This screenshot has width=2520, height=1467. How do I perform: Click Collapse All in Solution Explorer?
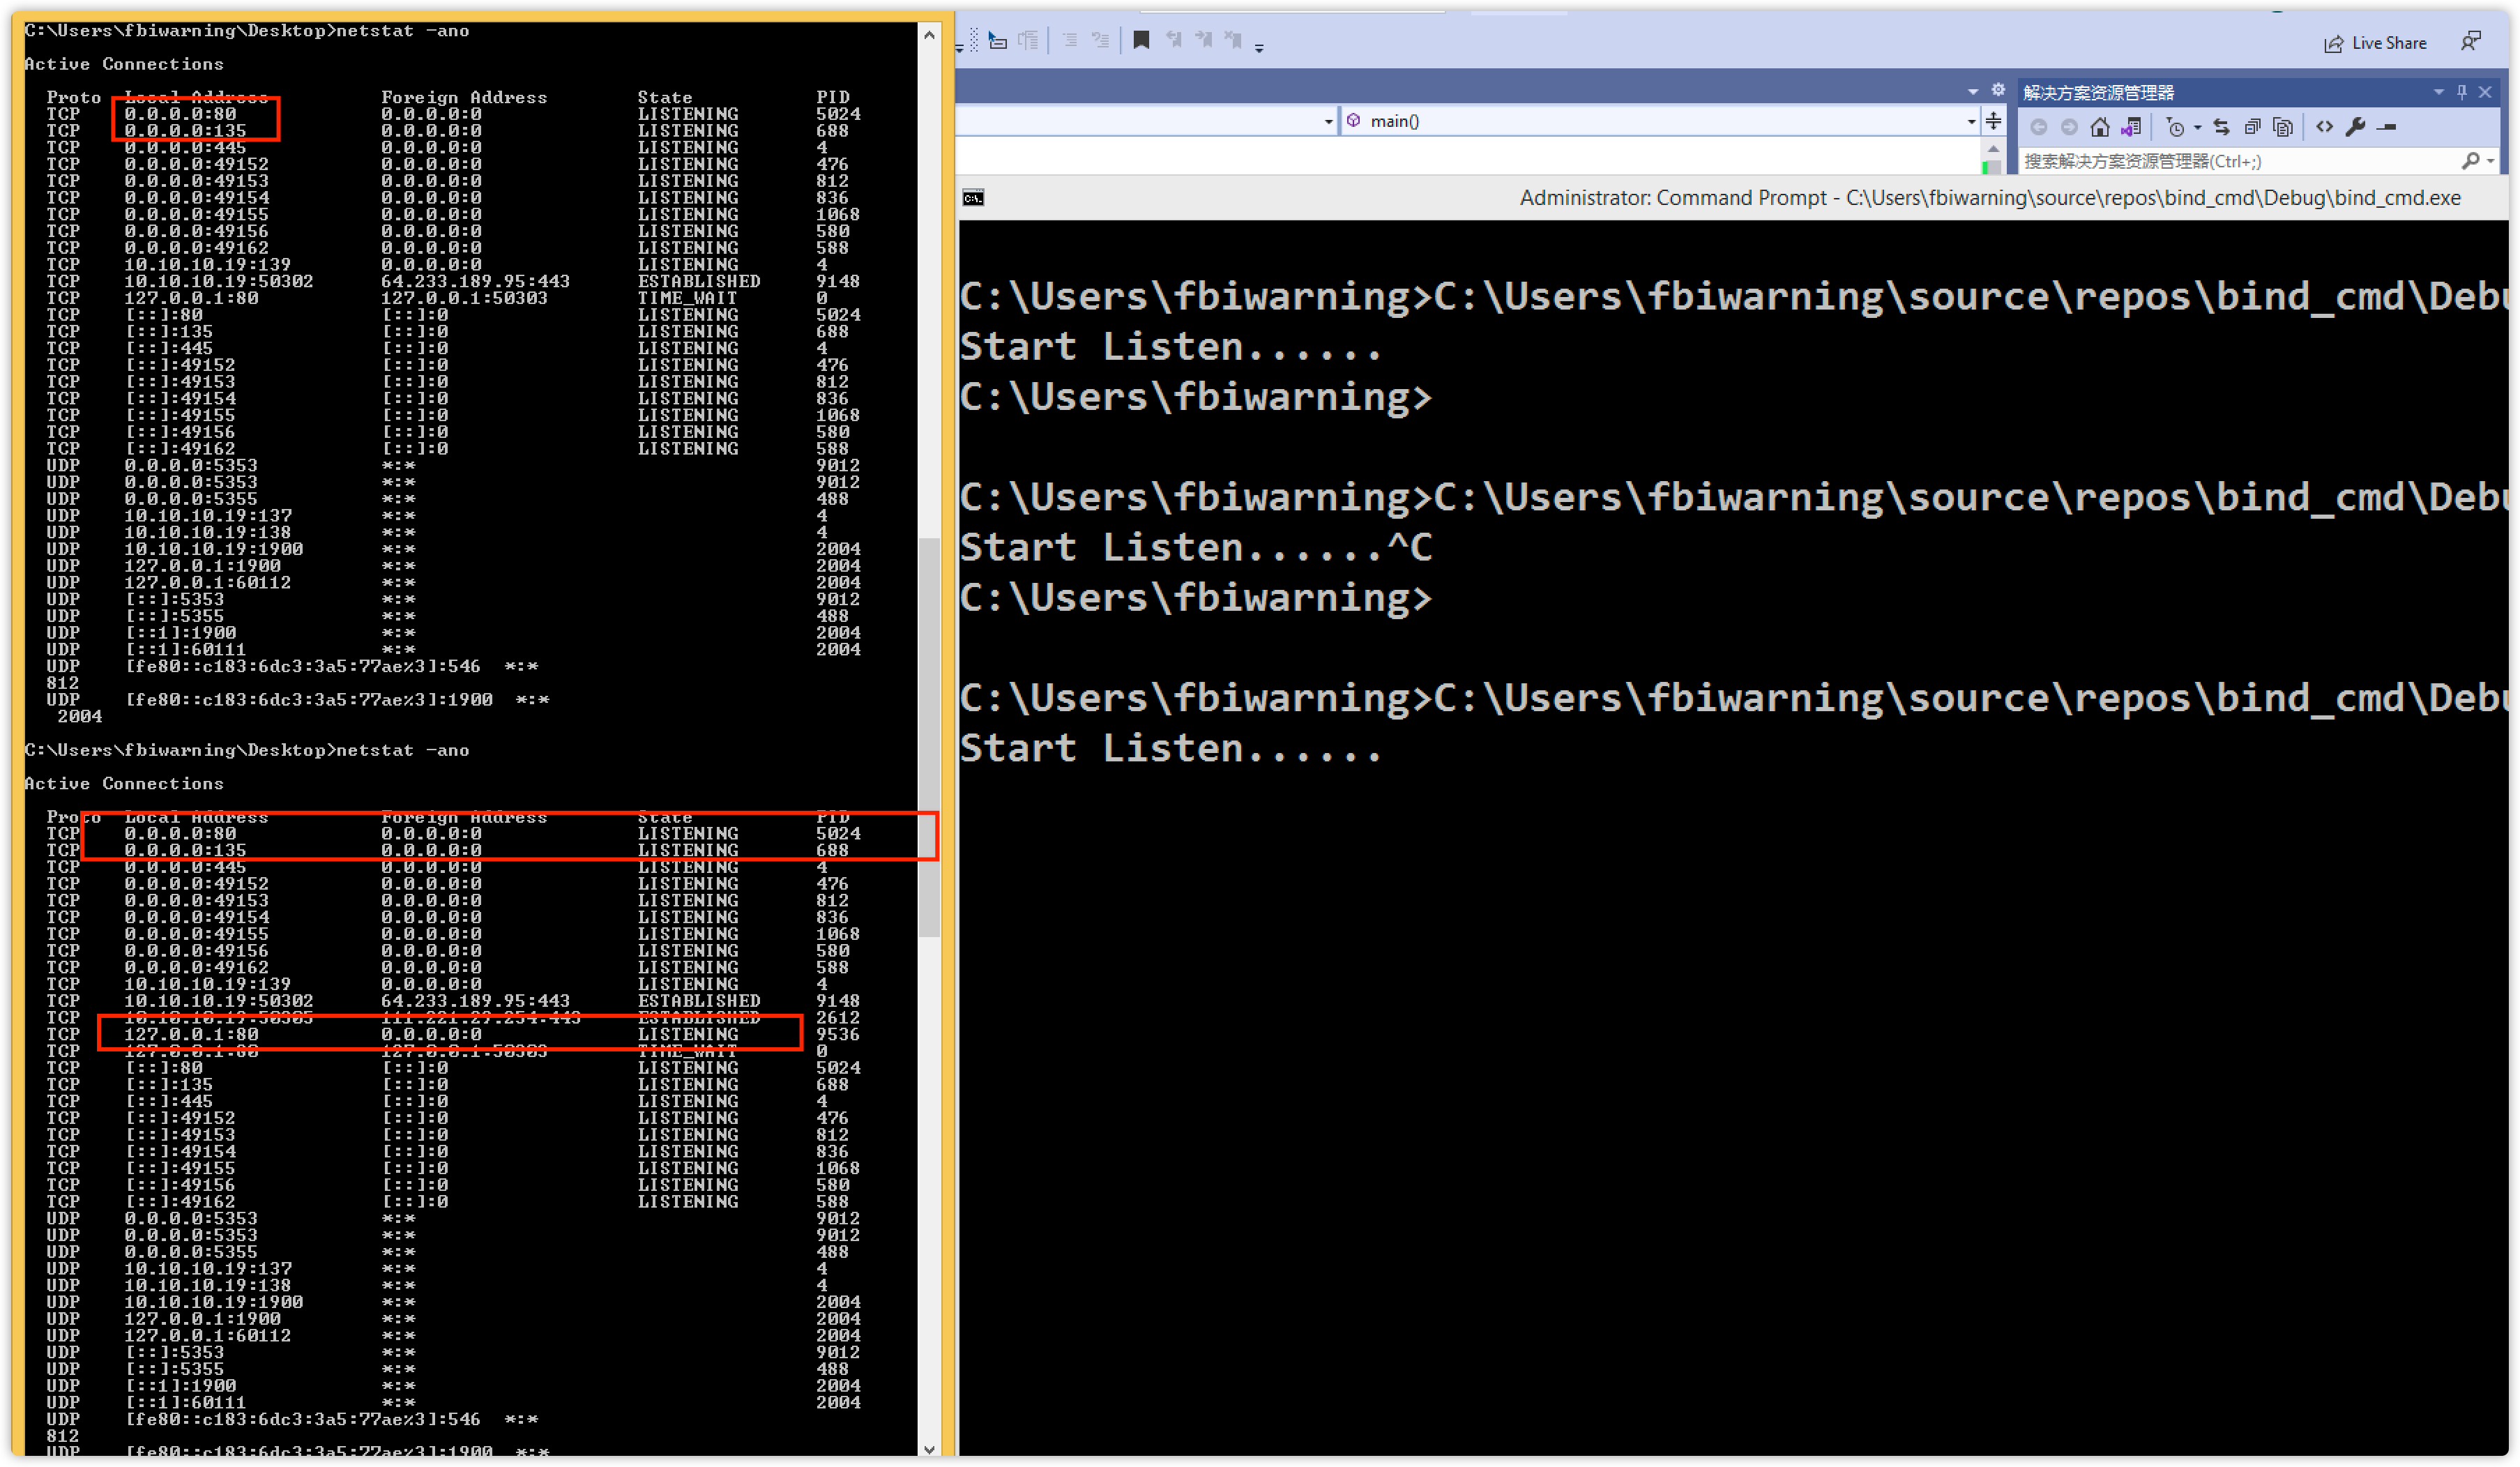tap(2252, 127)
